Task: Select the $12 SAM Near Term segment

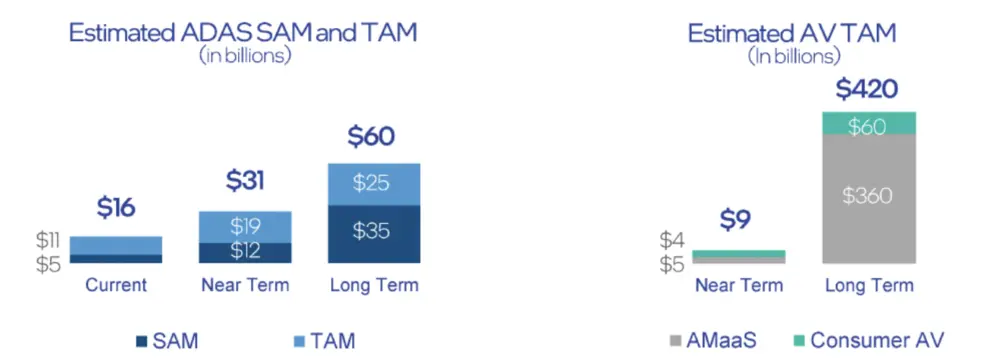Action: point(246,252)
